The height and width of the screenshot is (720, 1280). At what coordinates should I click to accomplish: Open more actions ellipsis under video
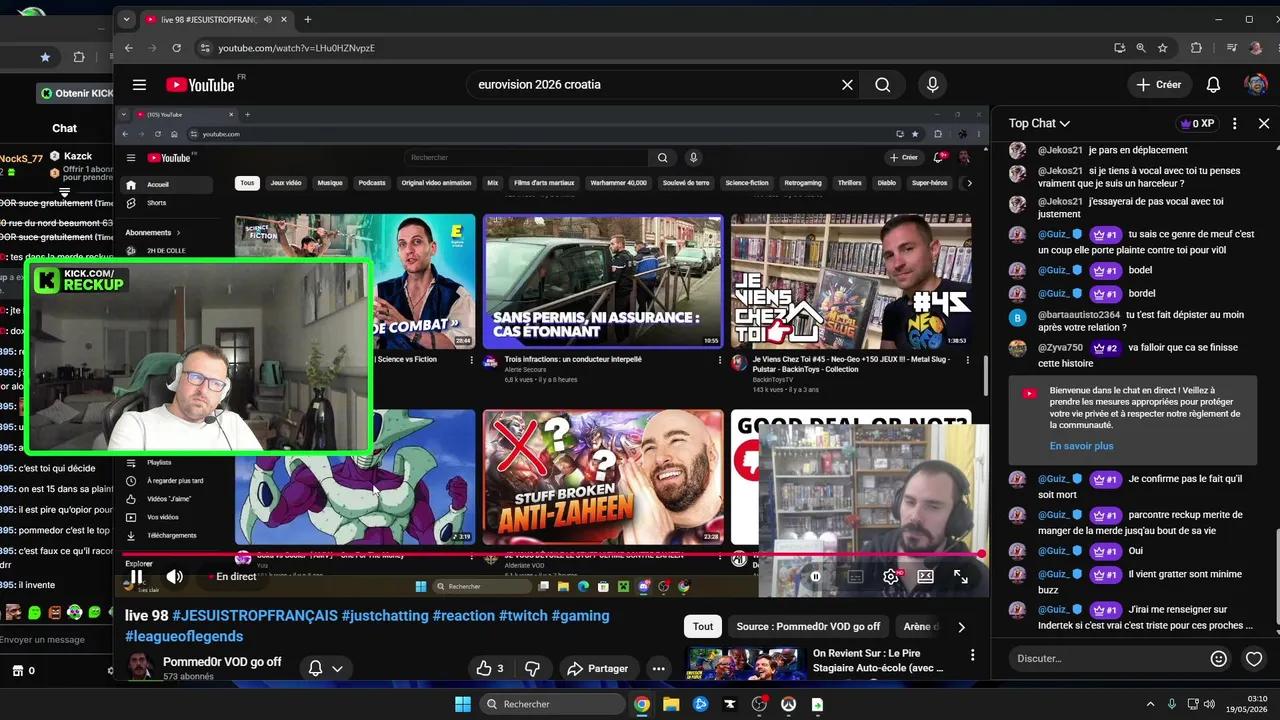pyautogui.click(x=658, y=668)
